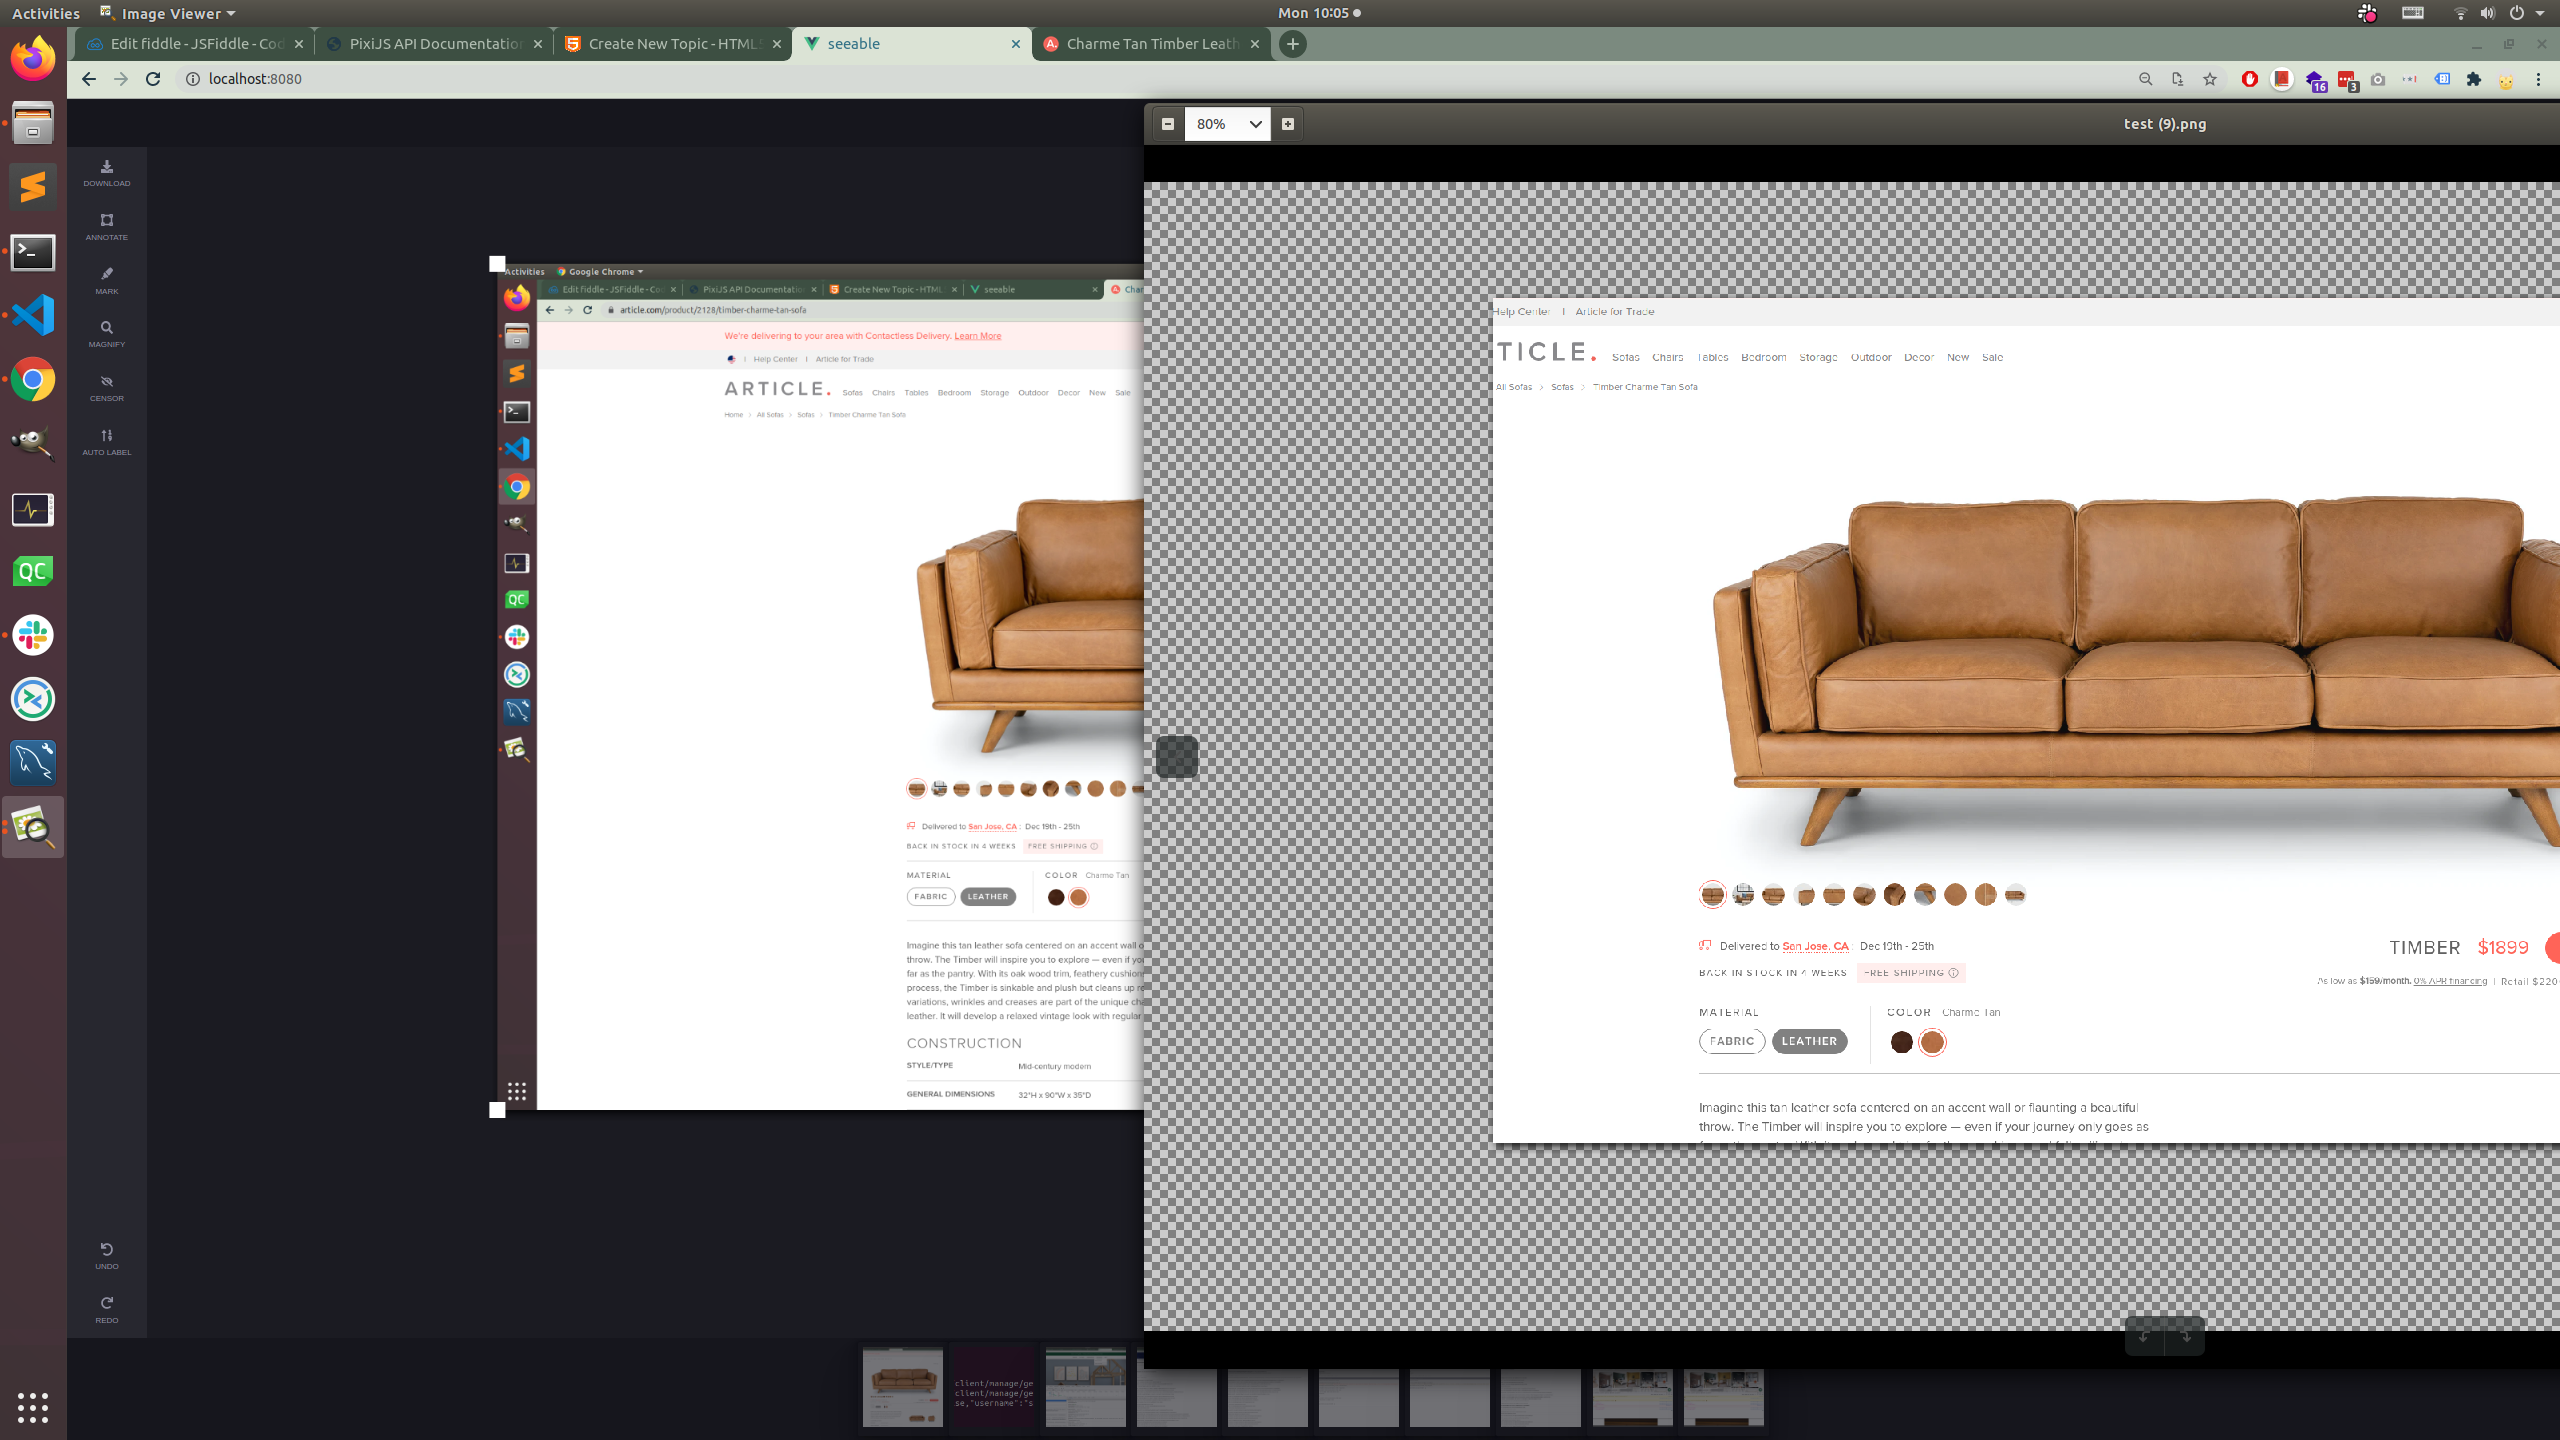Select the sofa thumbnail in the filmstrip
2560x1440 pixels.
pos(902,1387)
